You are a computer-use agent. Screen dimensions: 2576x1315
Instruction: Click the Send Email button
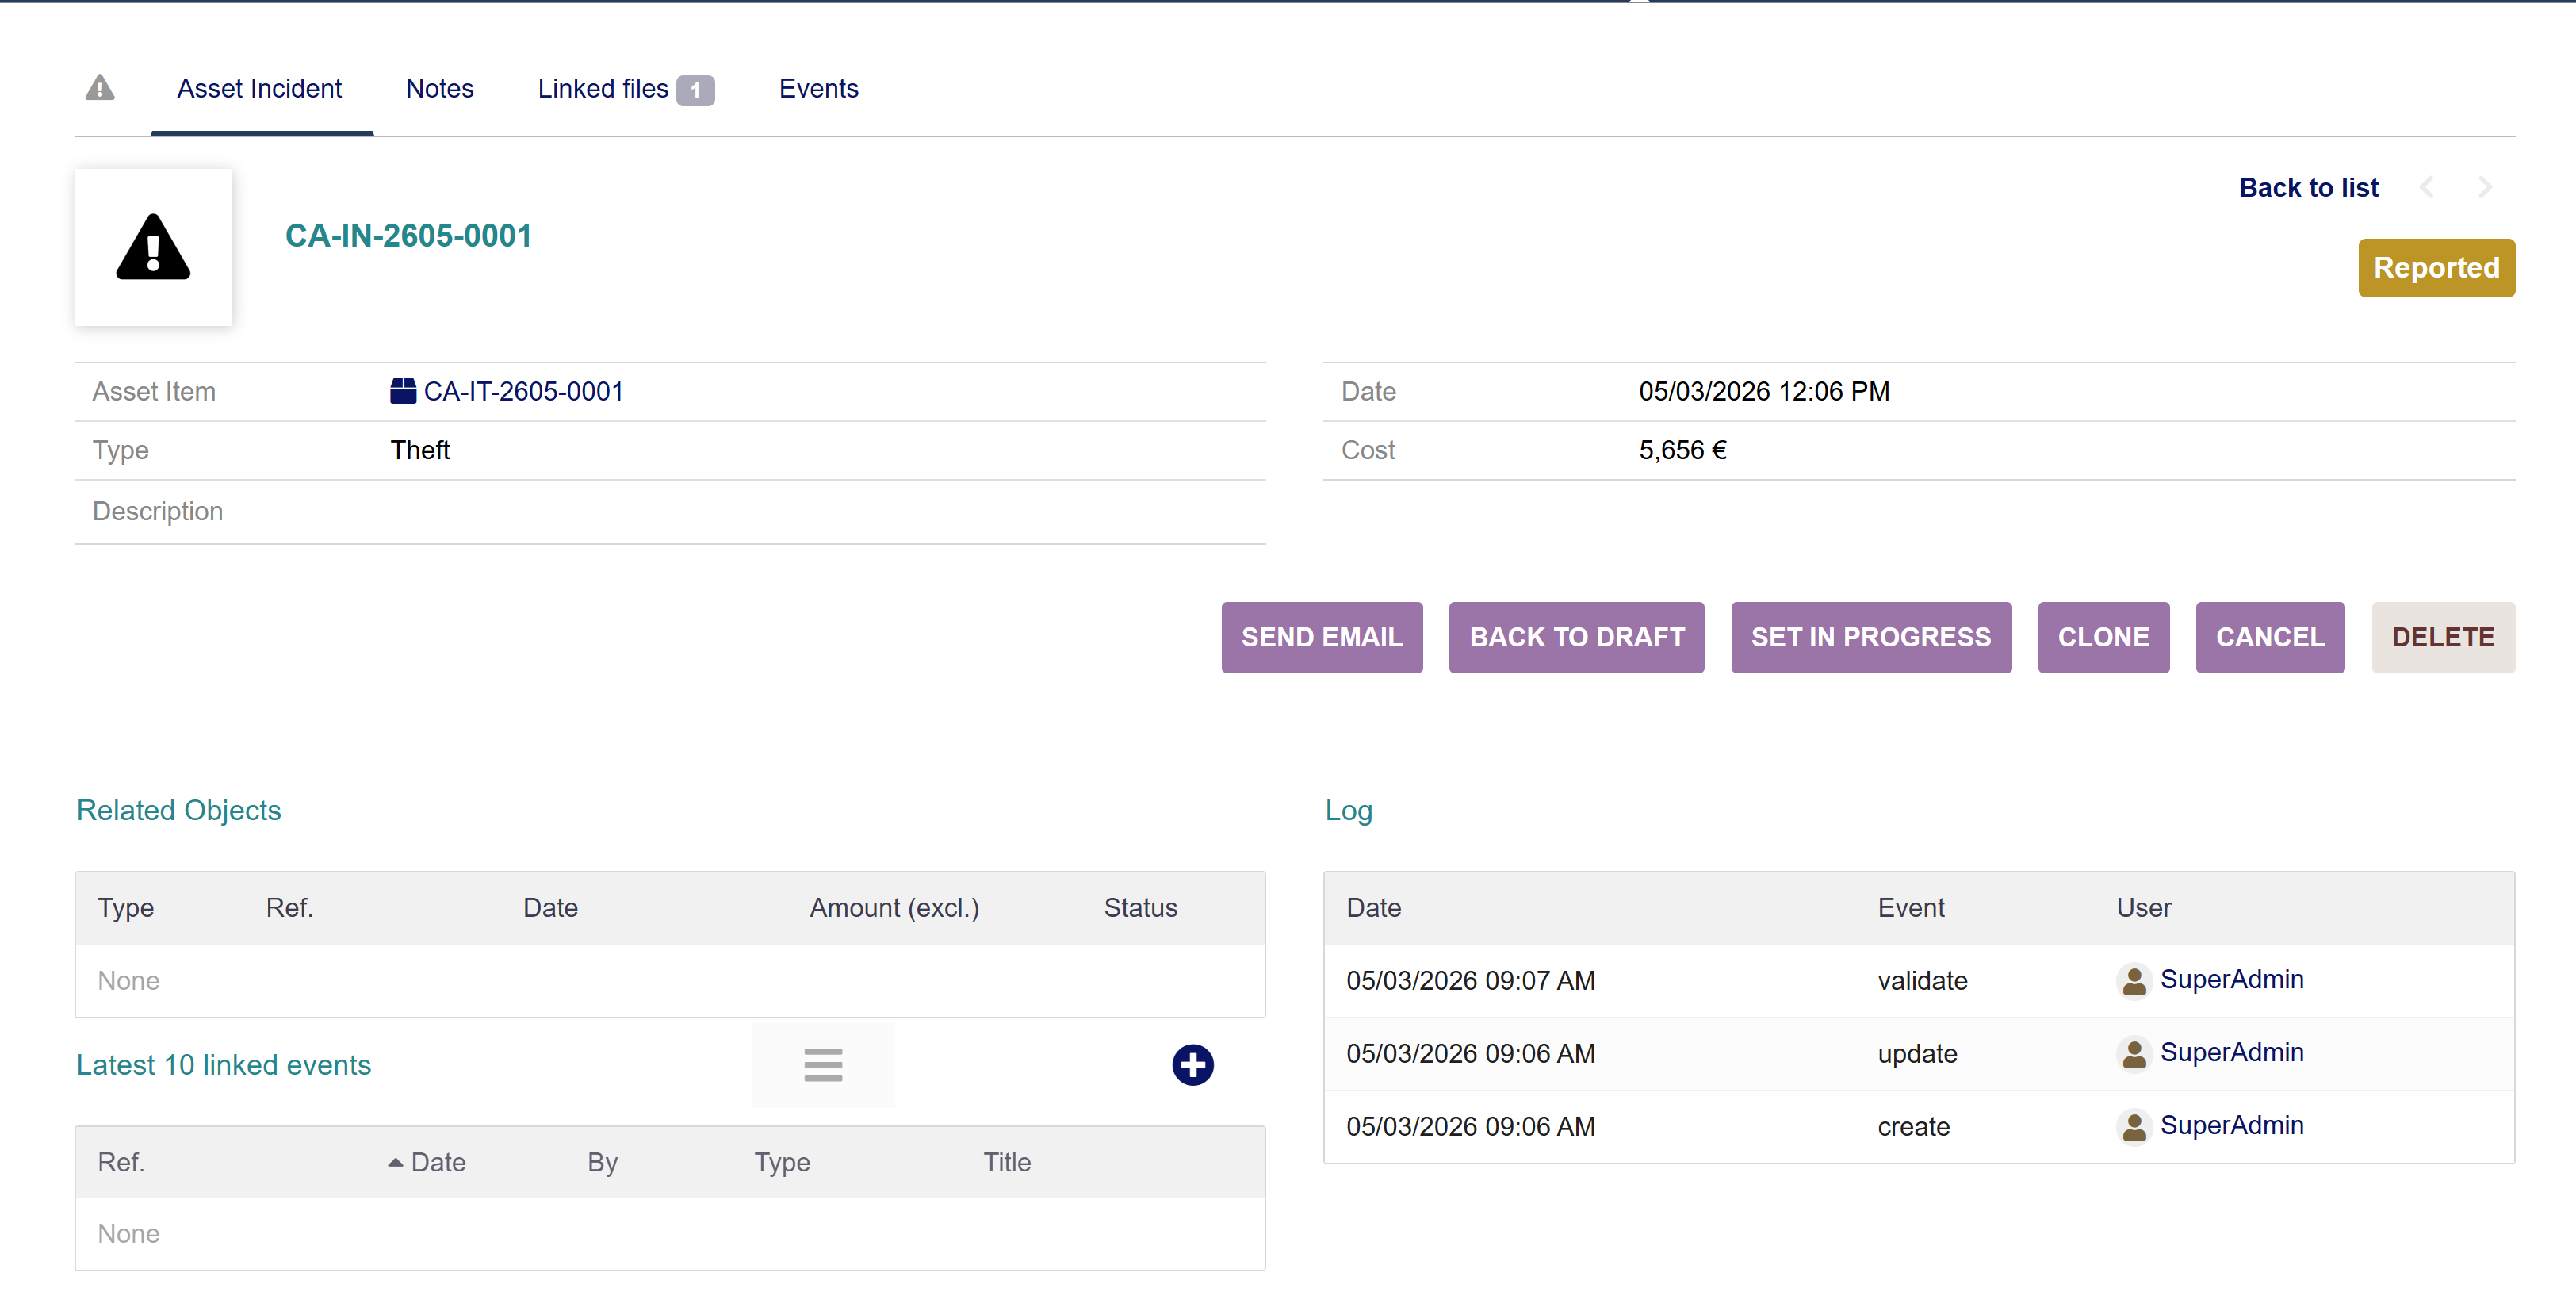coord(1322,637)
